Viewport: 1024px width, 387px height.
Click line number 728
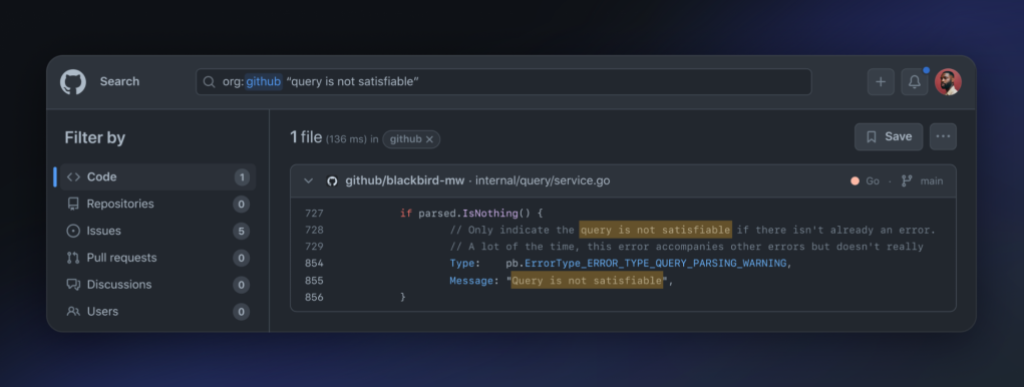(314, 230)
